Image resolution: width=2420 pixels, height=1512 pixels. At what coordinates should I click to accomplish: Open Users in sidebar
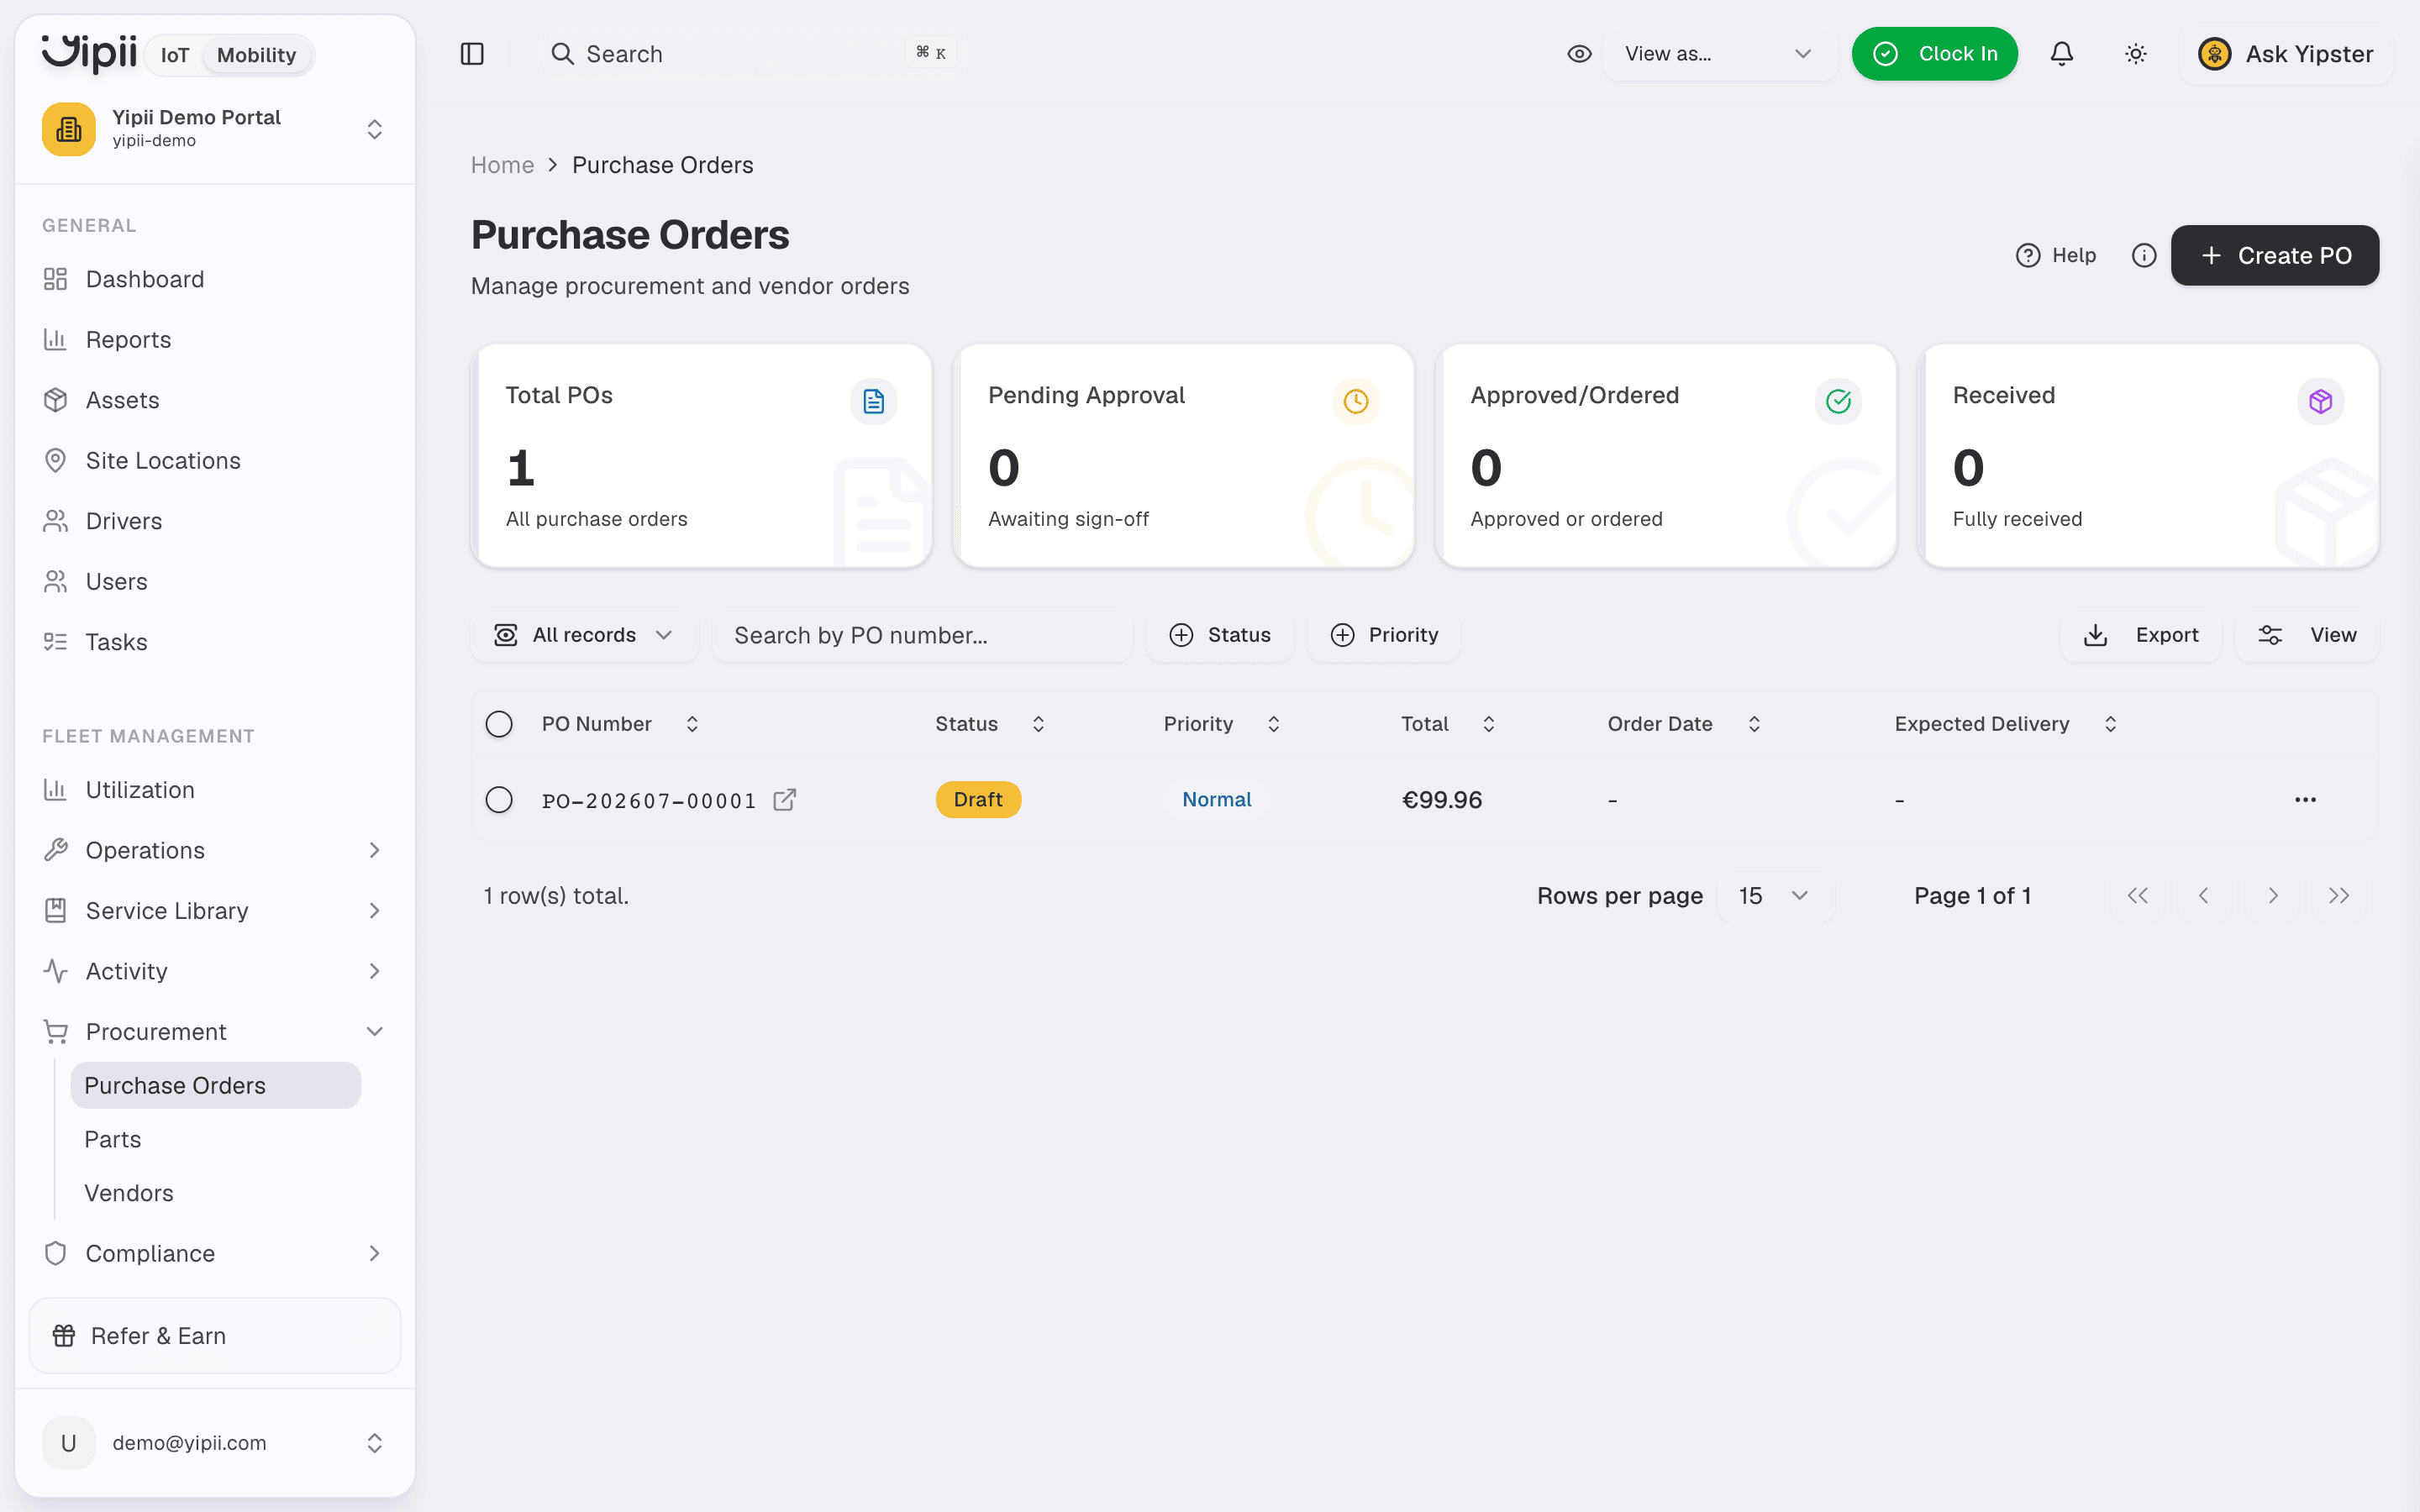[214, 582]
